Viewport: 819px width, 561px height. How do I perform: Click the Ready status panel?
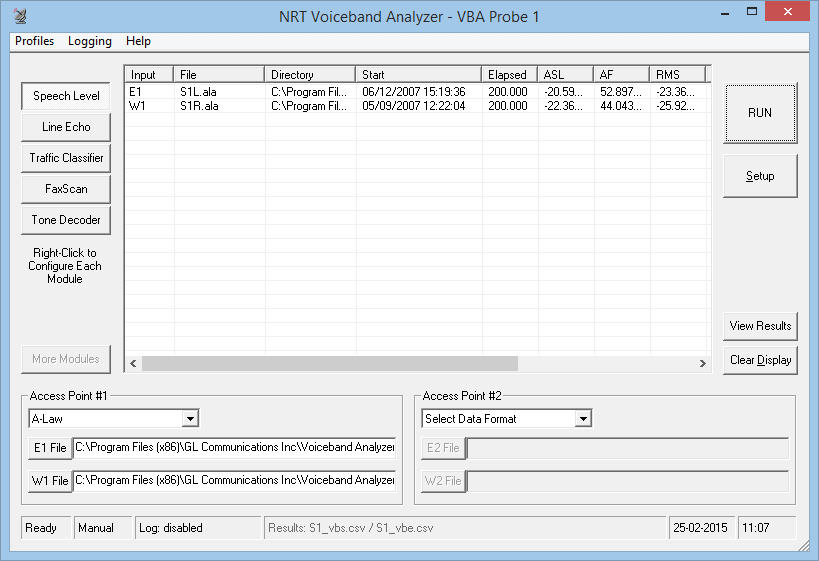click(x=46, y=528)
